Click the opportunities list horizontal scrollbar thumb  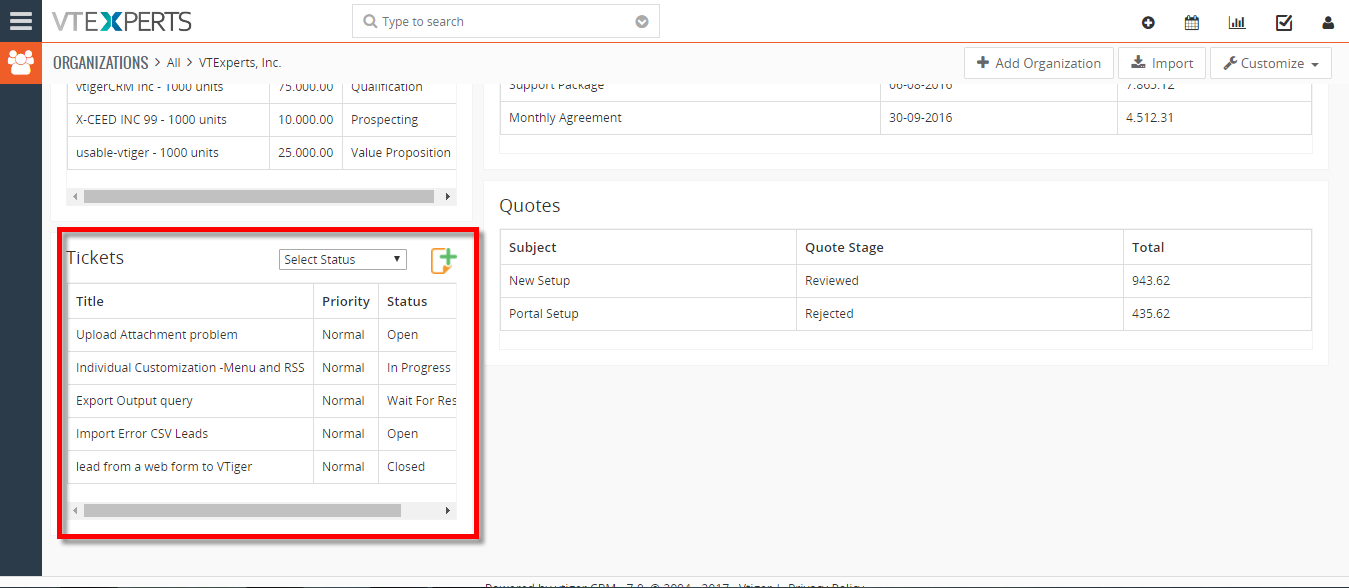point(259,197)
